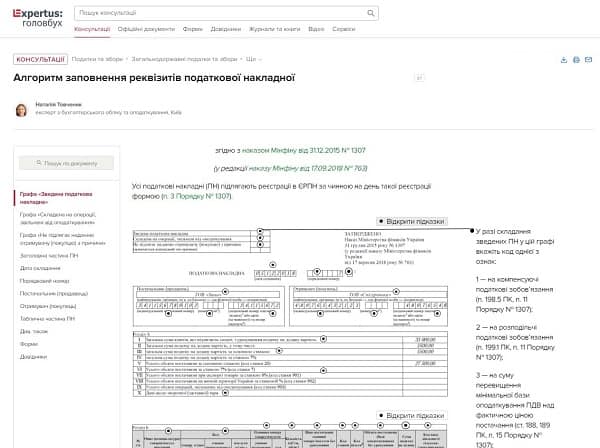
Task: Click the print document icon
Action: click(x=576, y=60)
